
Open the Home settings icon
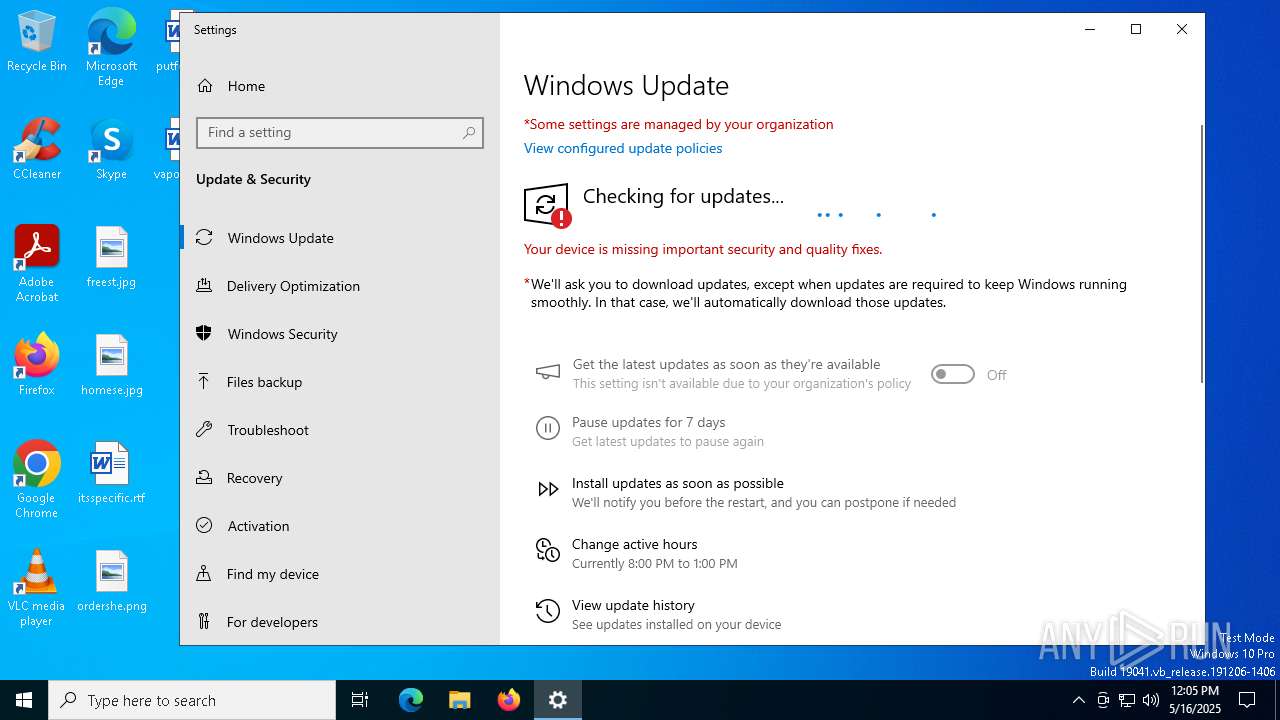(x=205, y=86)
